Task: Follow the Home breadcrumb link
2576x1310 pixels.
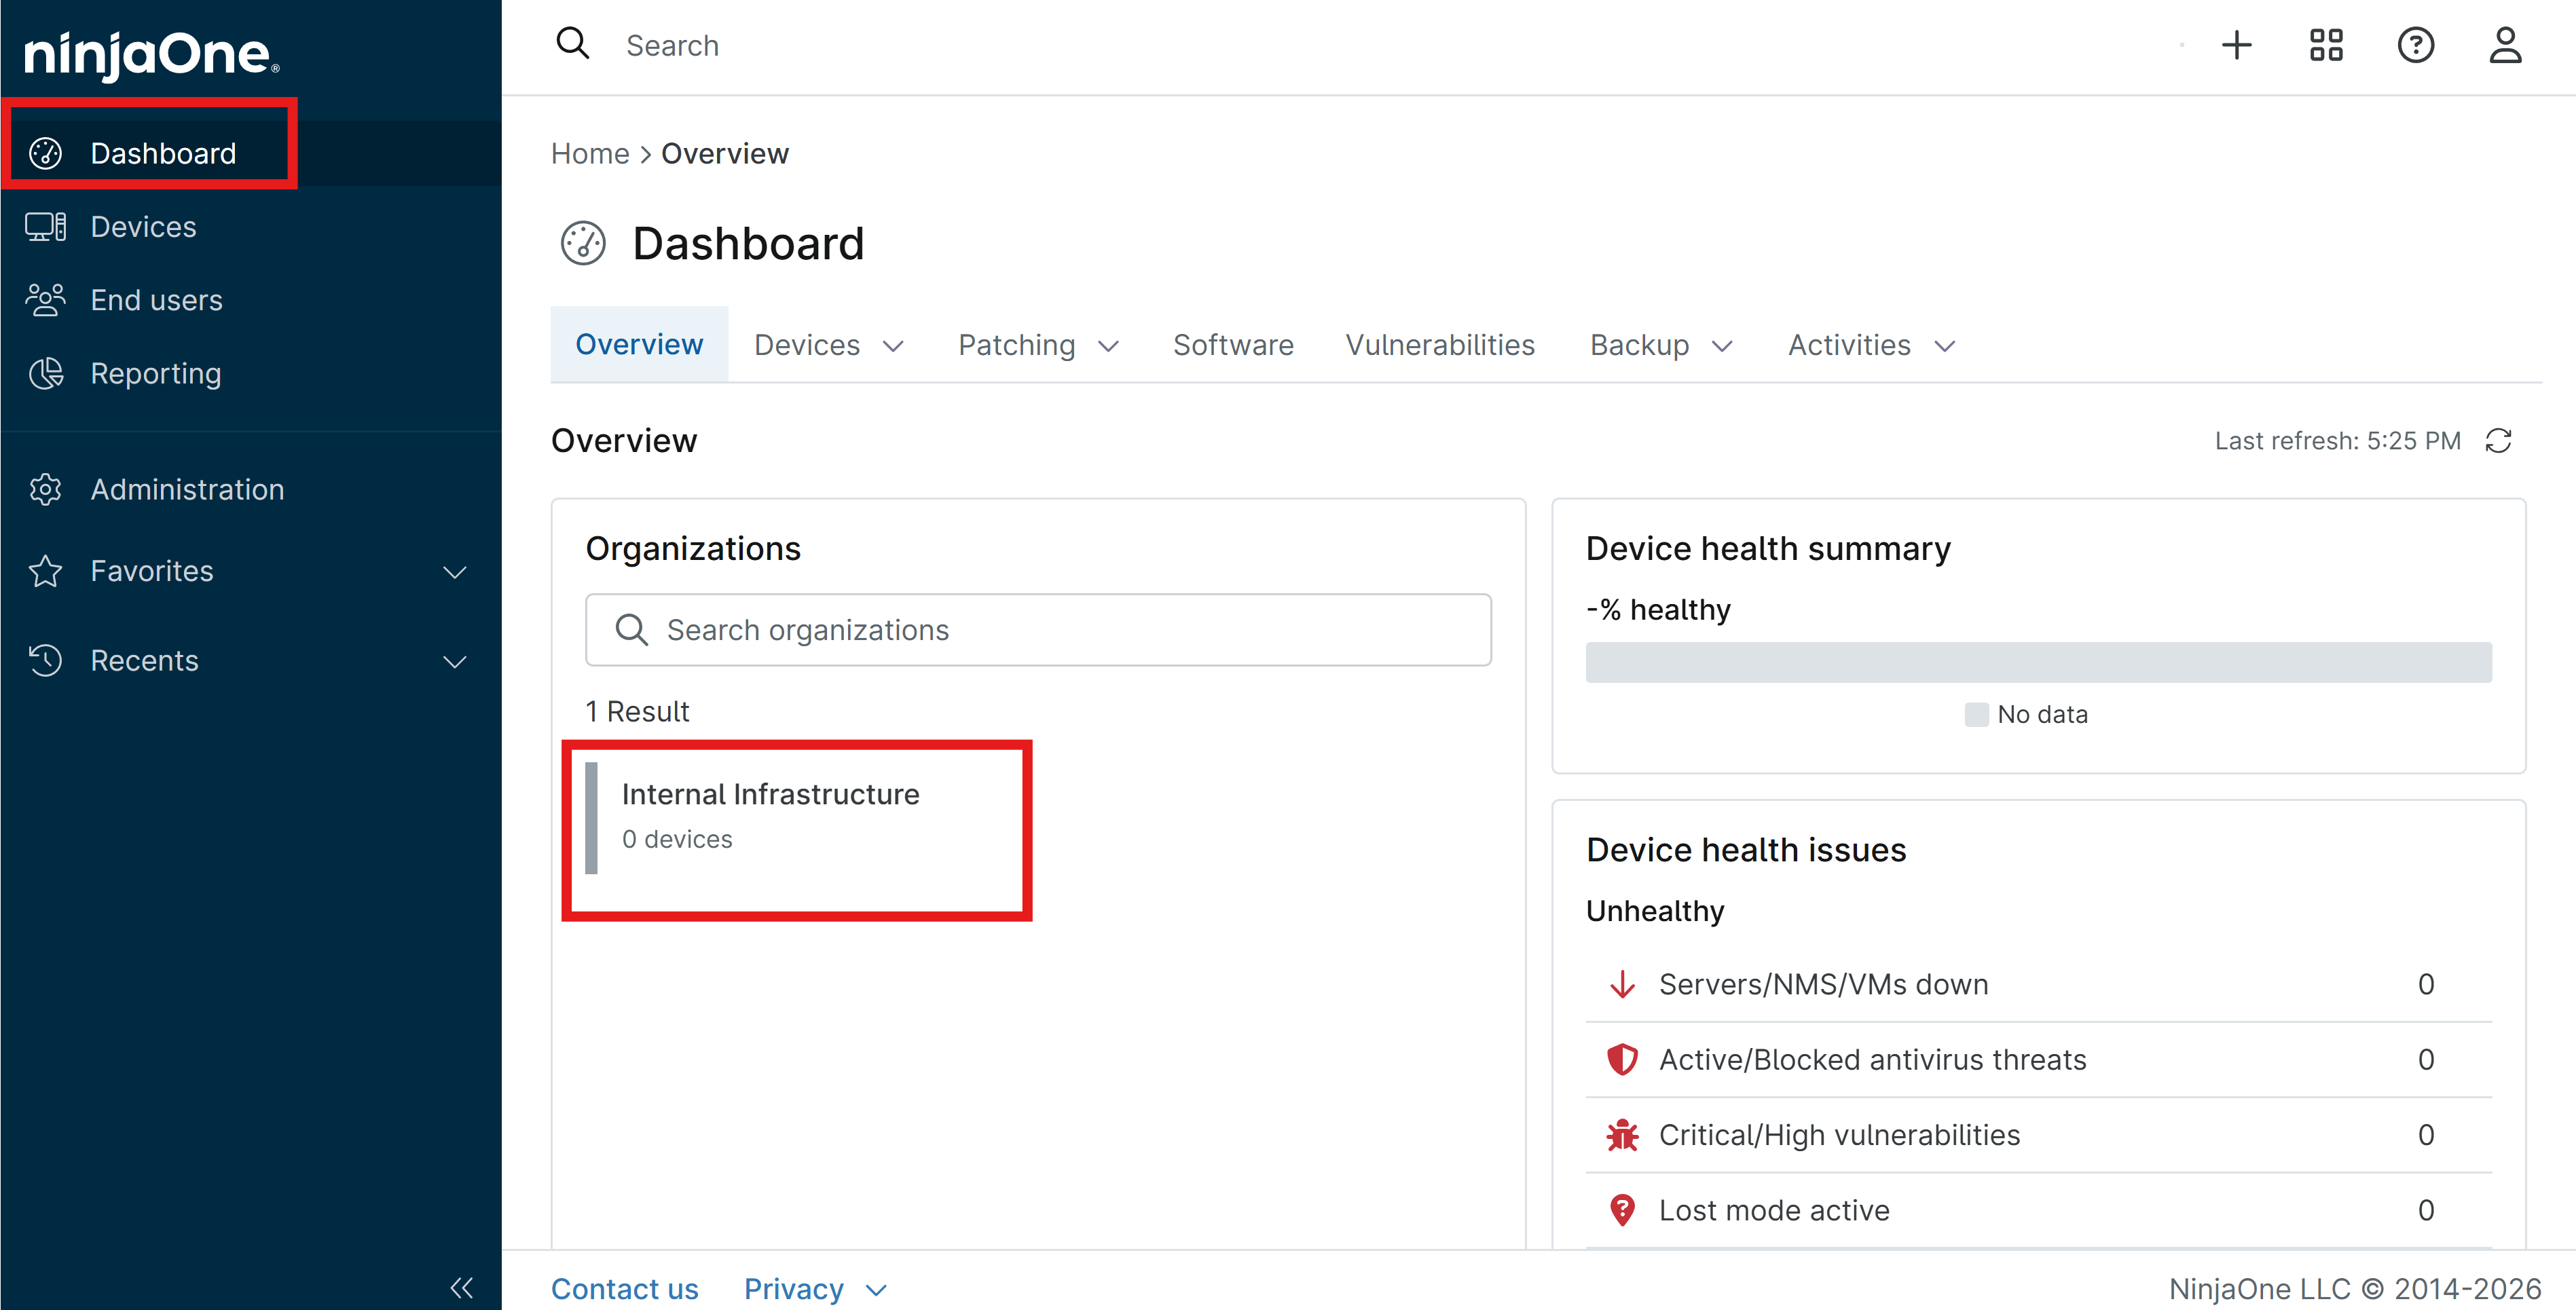Action: click(x=590, y=153)
